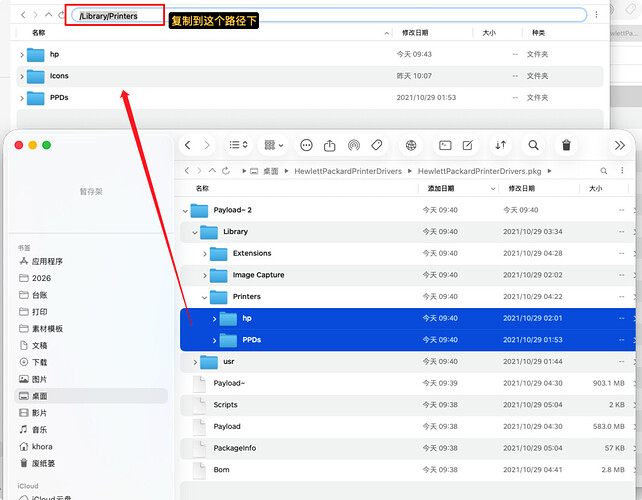
Task: Show more toolbar items with double chevron
Action: point(619,145)
